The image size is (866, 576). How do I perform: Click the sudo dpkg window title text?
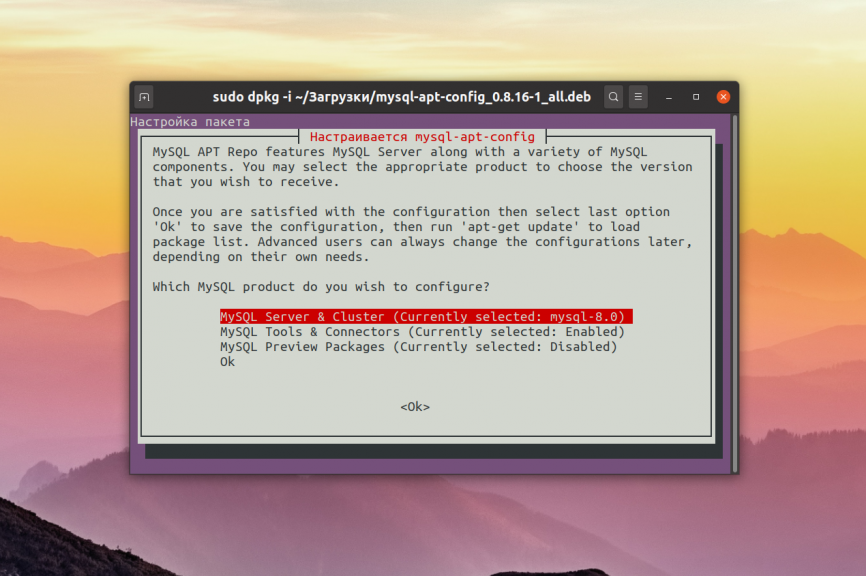(x=401, y=97)
